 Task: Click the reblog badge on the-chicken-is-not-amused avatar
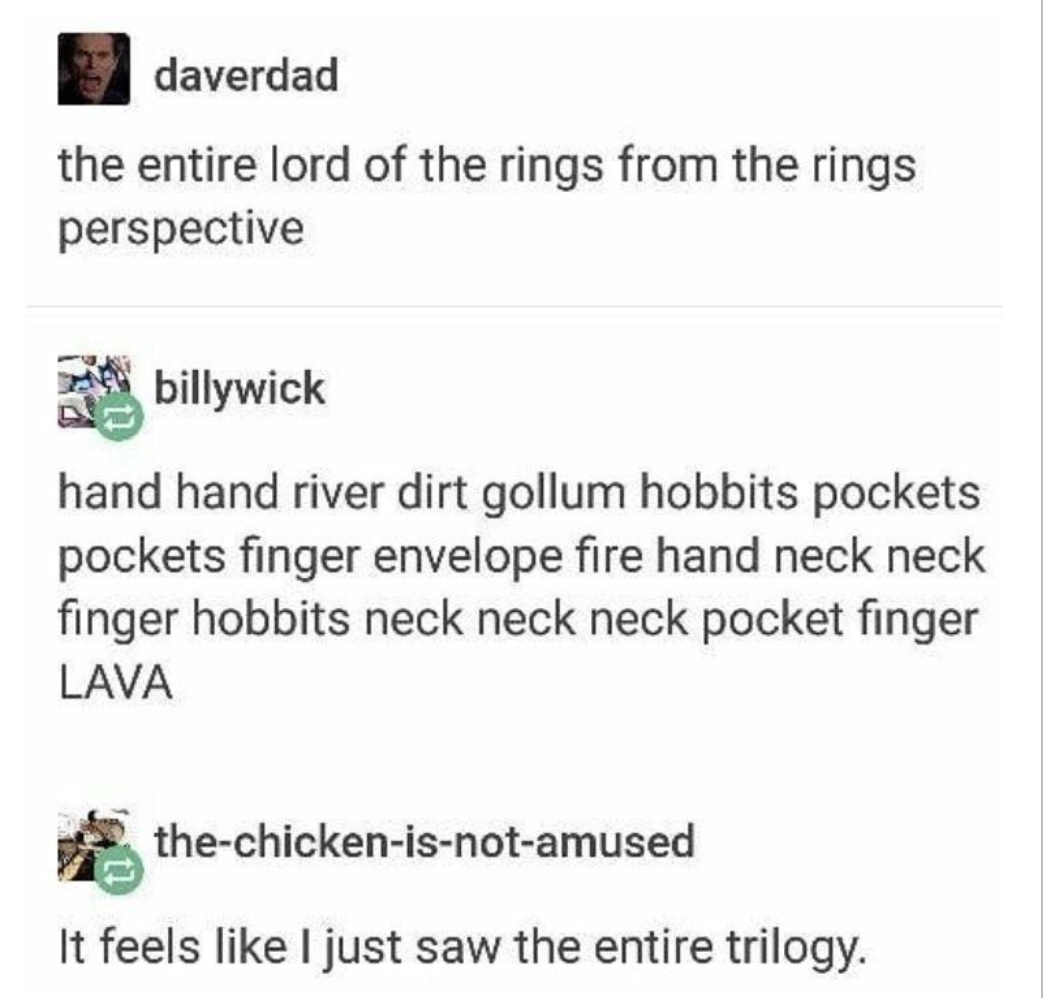pos(118,870)
